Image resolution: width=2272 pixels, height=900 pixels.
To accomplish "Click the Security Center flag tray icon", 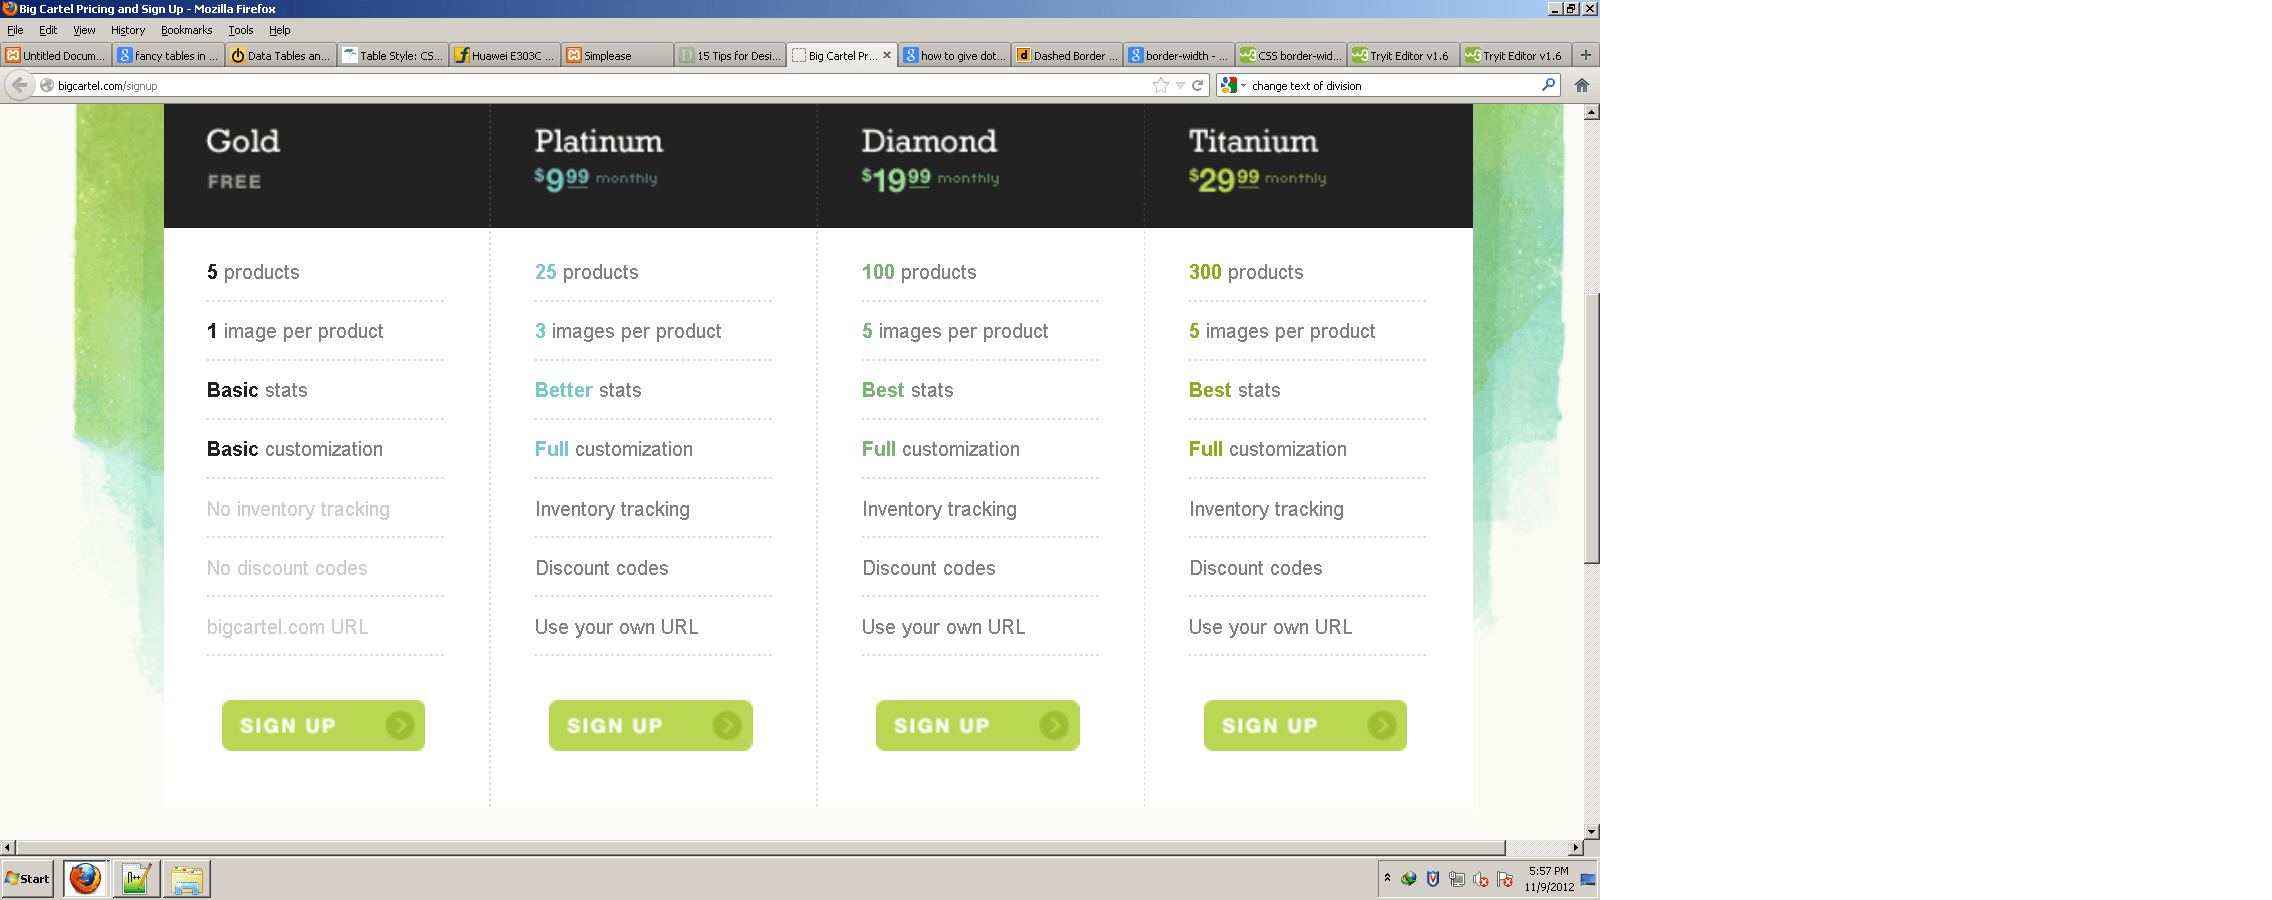I will (1503, 879).
